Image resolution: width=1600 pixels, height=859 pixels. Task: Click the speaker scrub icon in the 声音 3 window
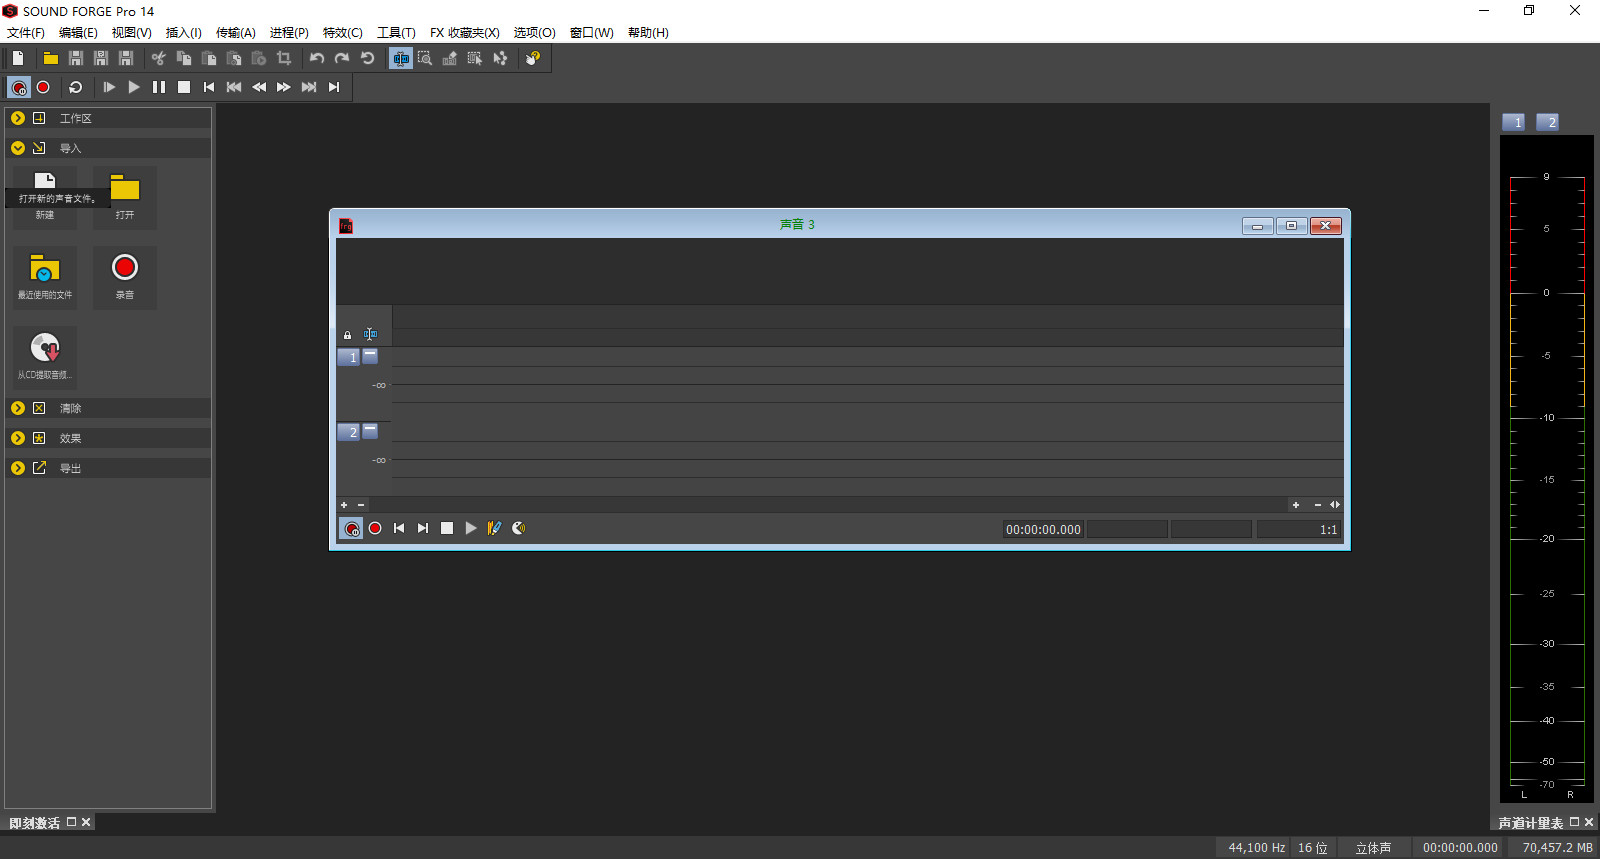coord(519,528)
